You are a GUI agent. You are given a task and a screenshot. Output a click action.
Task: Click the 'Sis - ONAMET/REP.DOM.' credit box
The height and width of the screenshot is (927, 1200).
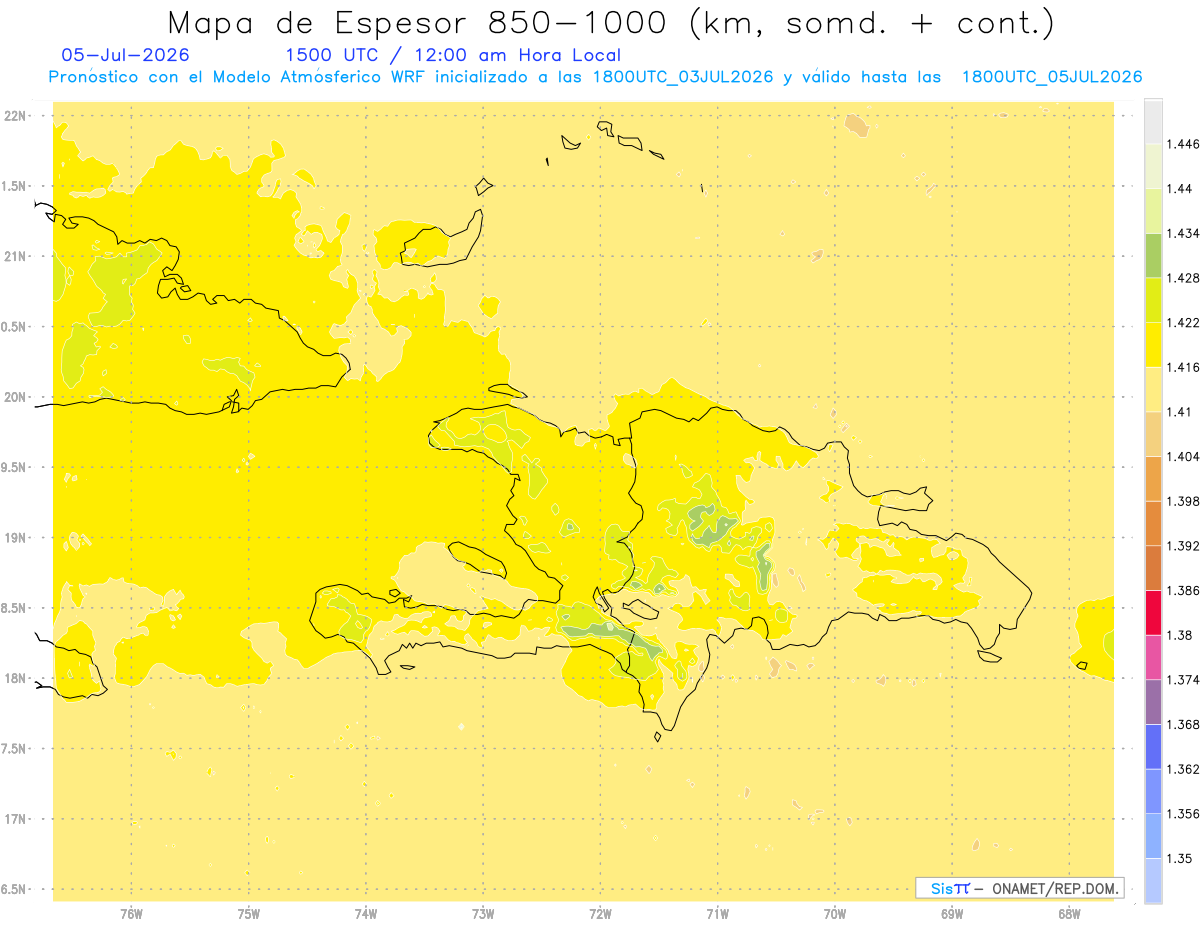[1020, 888]
